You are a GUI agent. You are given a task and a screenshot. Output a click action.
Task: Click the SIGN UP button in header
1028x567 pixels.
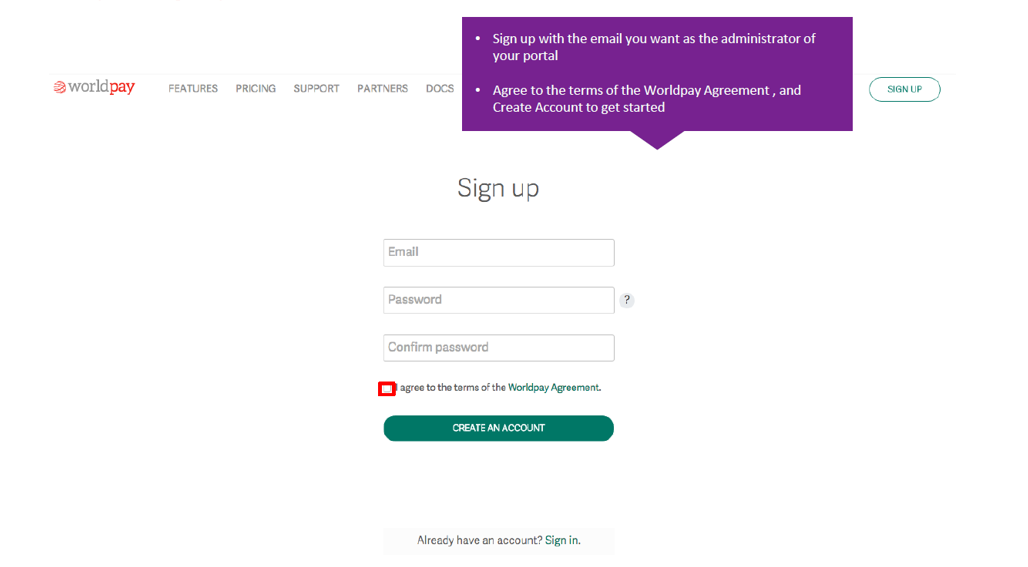click(x=904, y=89)
